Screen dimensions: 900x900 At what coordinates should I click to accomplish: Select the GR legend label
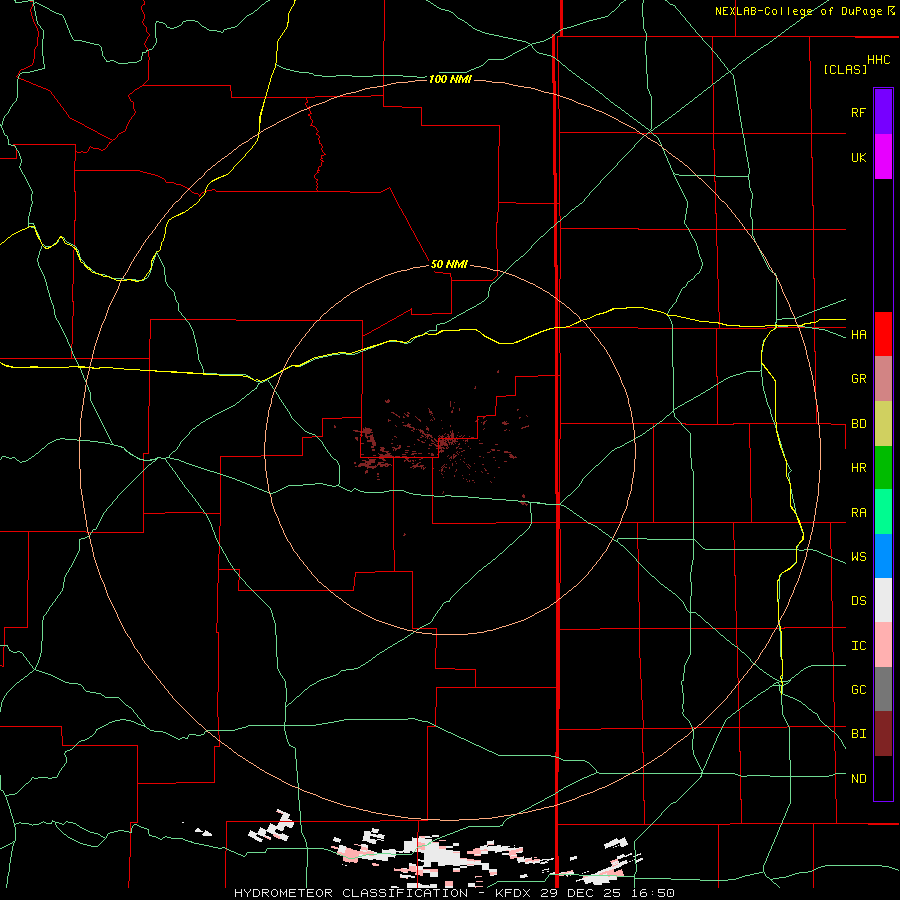pos(858,379)
